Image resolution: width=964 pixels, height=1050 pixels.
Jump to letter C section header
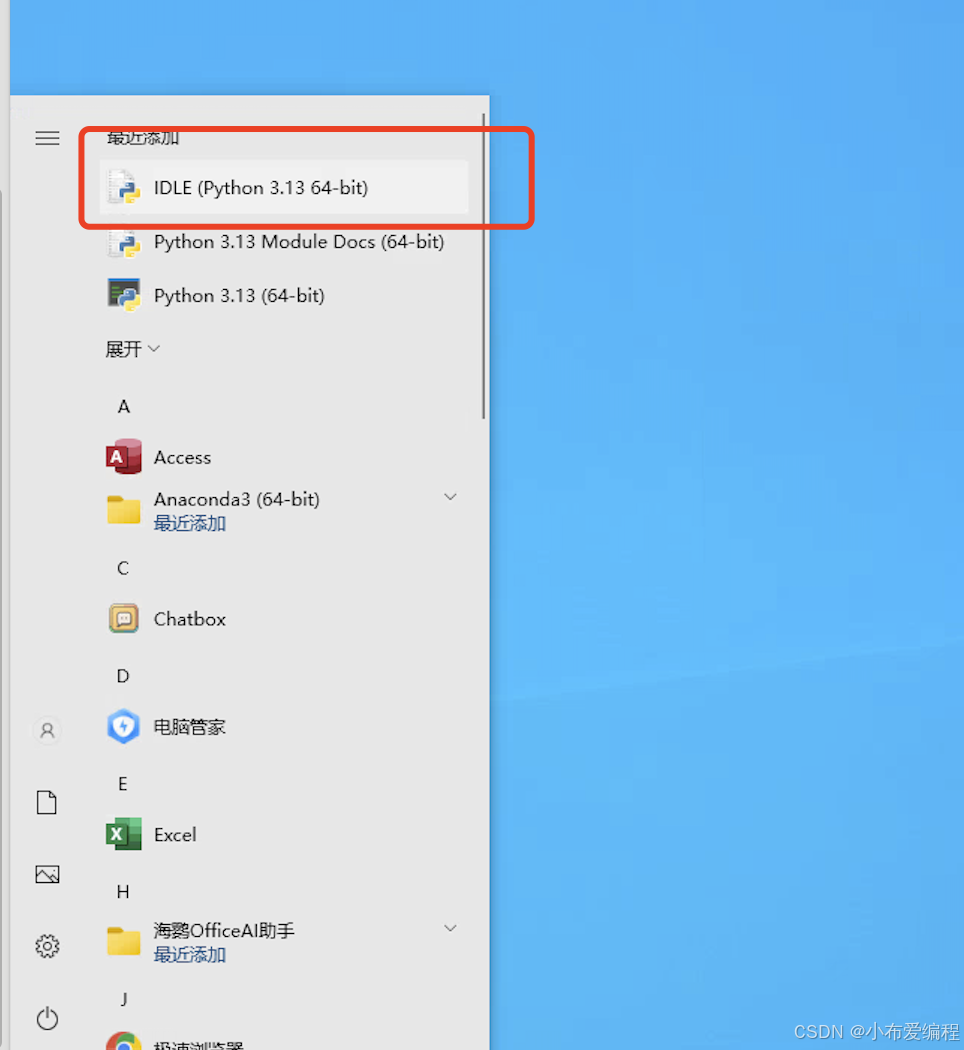[x=123, y=569]
